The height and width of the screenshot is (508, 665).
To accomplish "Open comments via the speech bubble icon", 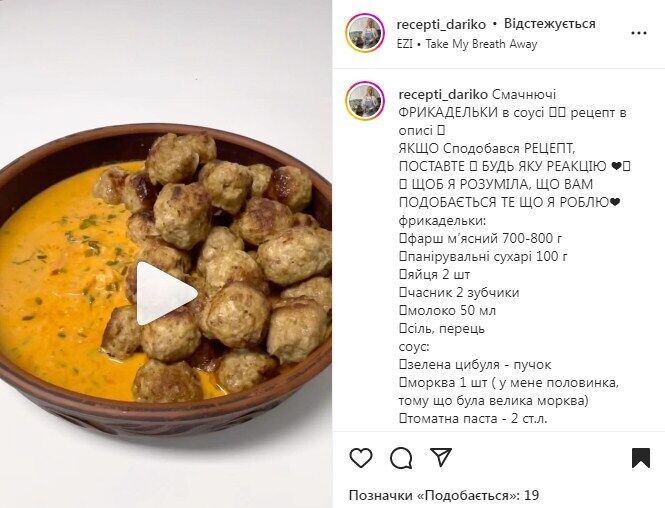I will pos(401,458).
